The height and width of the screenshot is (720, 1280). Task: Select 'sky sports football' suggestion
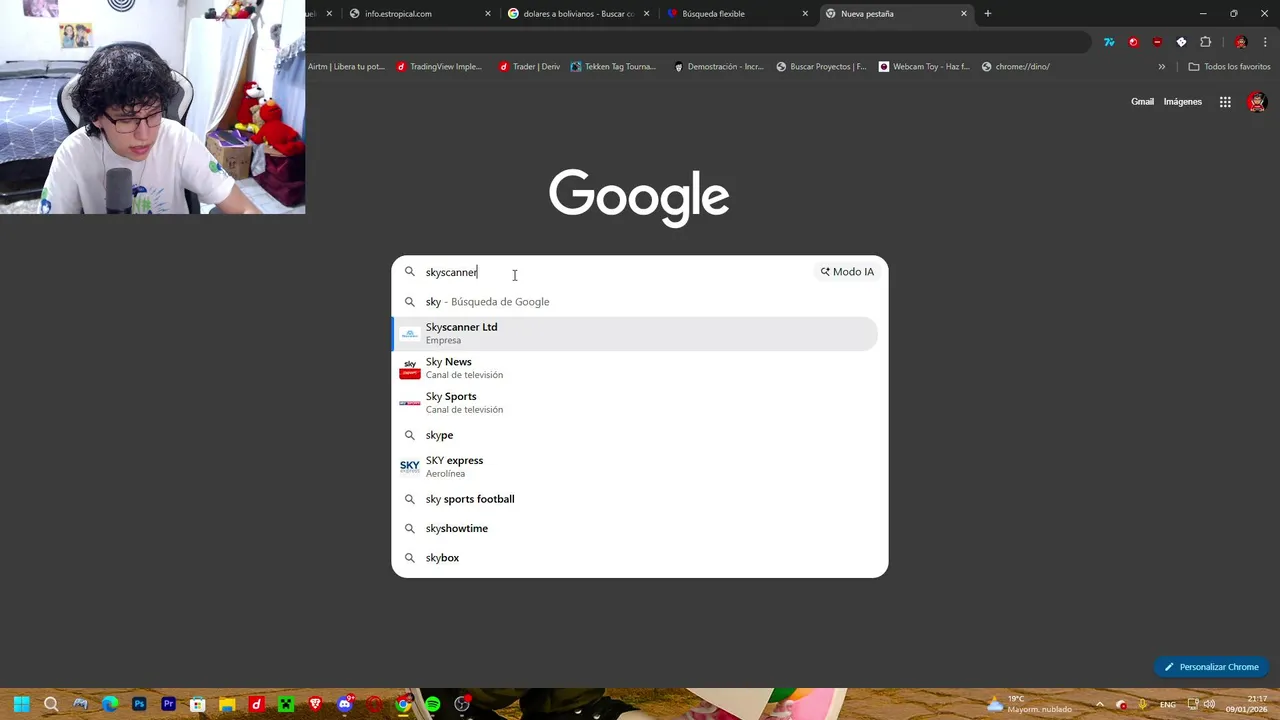[635, 499]
